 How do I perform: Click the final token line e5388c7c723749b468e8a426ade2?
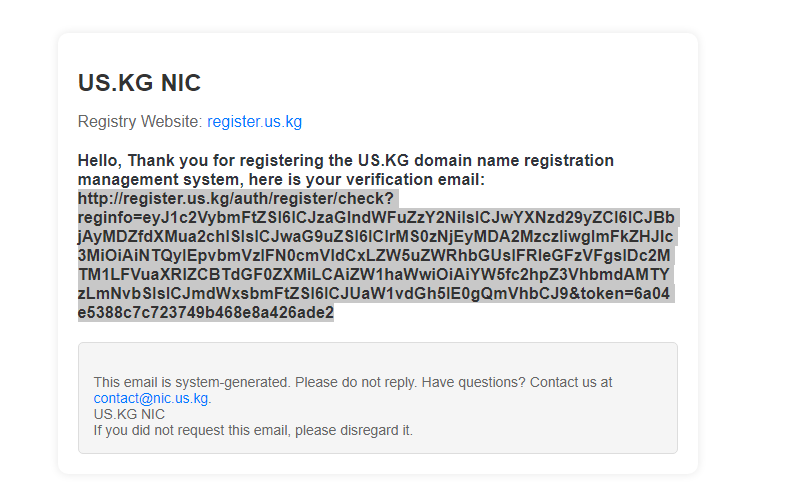[x=206, y=313]
